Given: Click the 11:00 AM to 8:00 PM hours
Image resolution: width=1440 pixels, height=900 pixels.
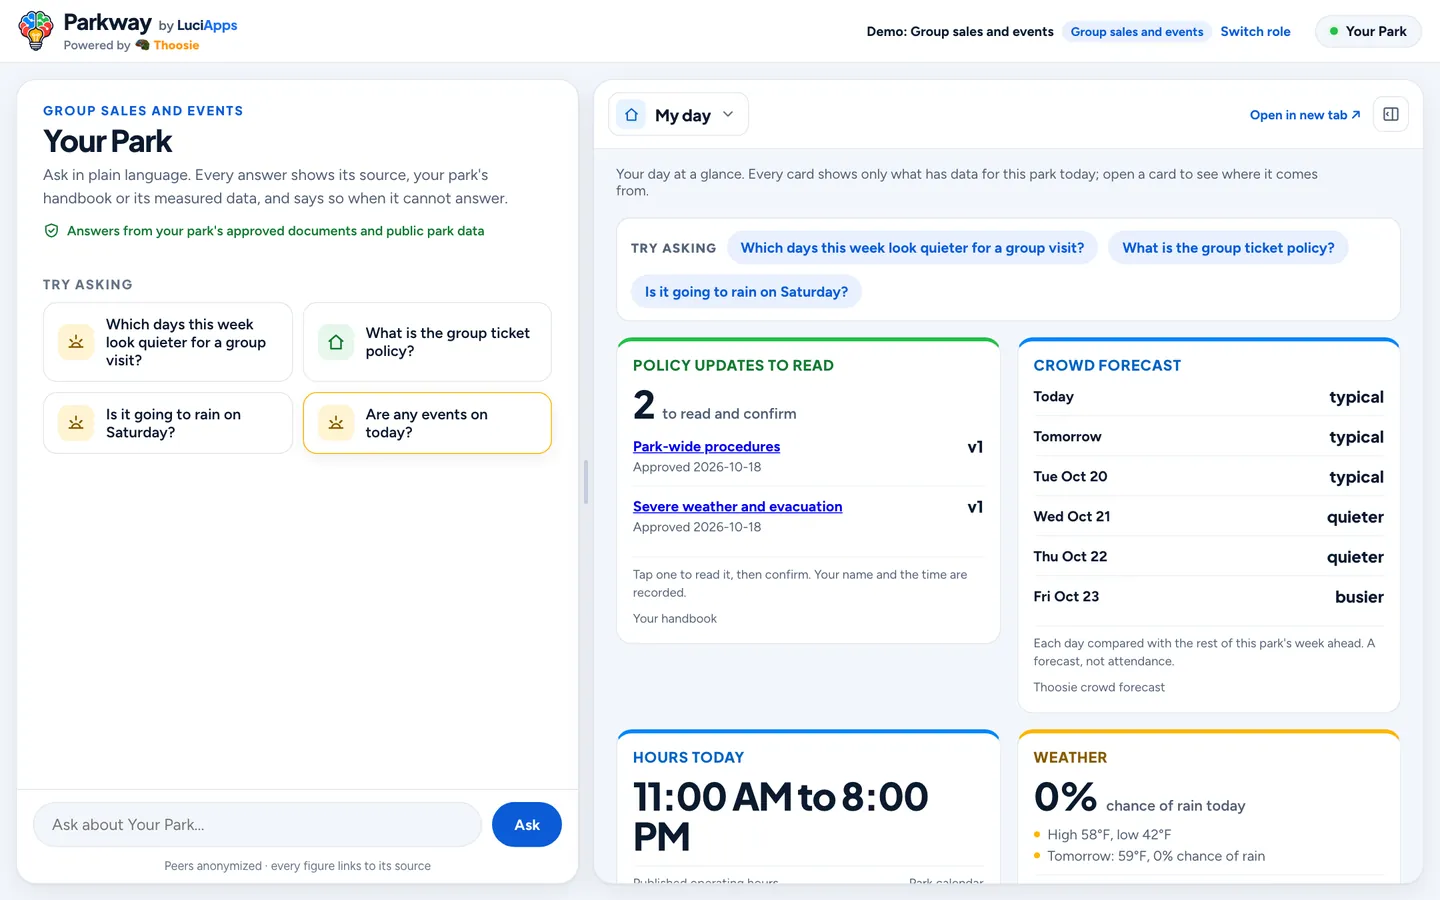Looking at the screenshot, I should click(x=781, y=817).
